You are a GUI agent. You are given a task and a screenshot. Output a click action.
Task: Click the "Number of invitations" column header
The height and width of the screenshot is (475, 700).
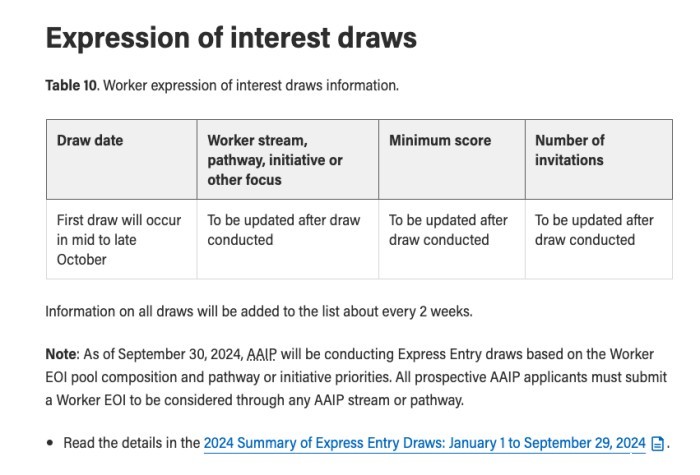(570, 150)
